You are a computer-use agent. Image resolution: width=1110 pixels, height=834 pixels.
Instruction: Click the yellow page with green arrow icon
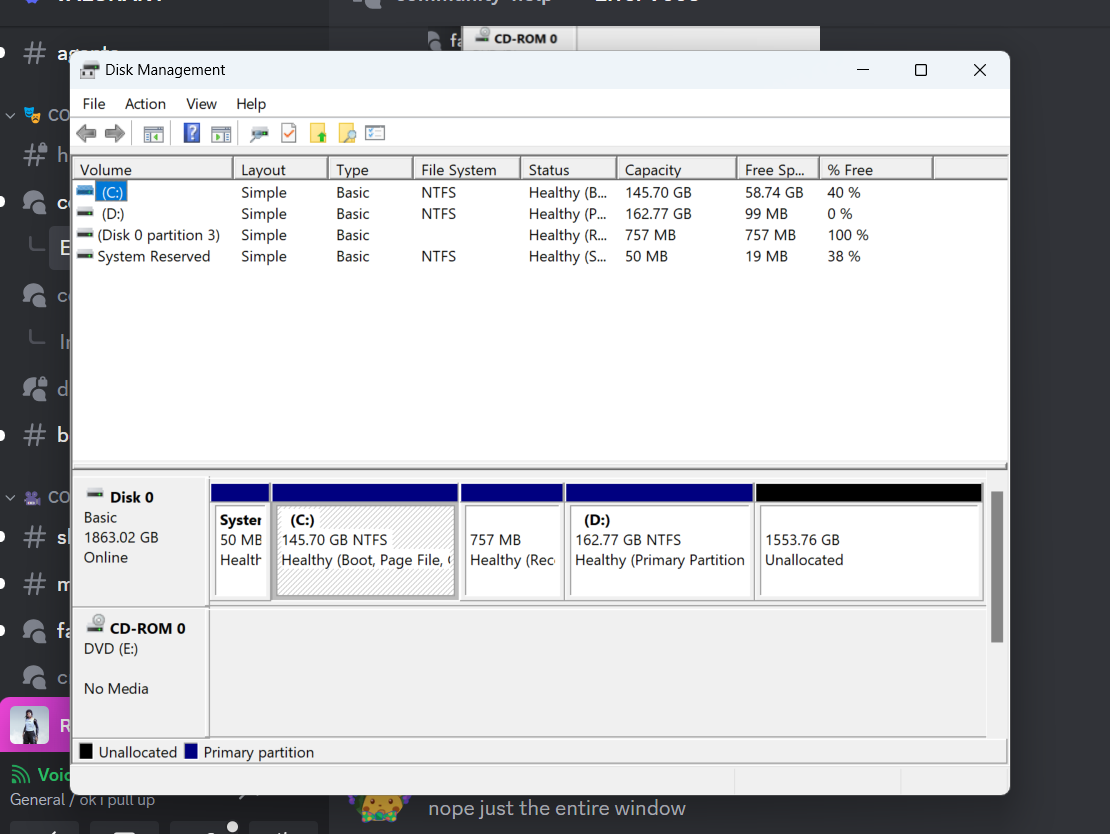click(x=318, y=133)
